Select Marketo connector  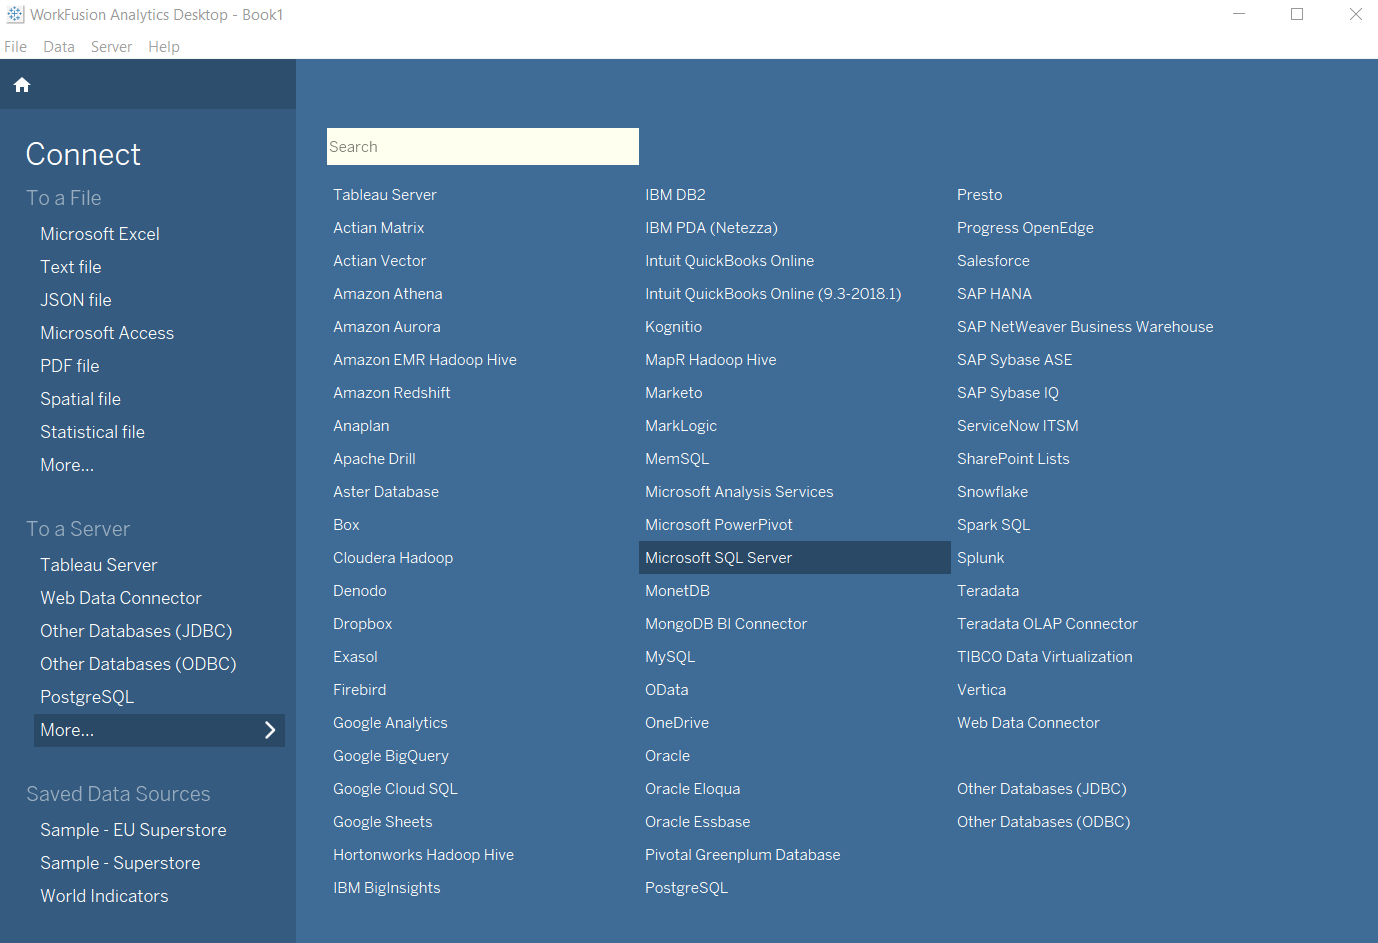(x=673, y=393)
